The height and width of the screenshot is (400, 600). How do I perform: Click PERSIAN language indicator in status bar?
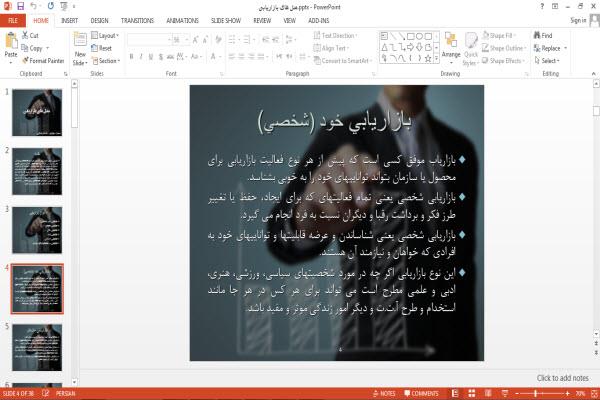(65, 393)
